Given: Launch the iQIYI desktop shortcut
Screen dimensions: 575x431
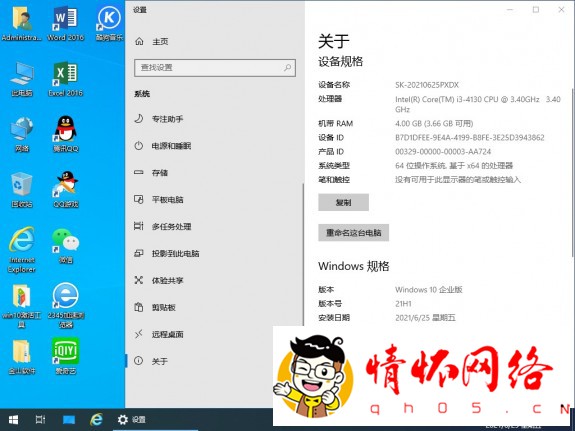Looking at the screenshot, I should tap(66, 356).
